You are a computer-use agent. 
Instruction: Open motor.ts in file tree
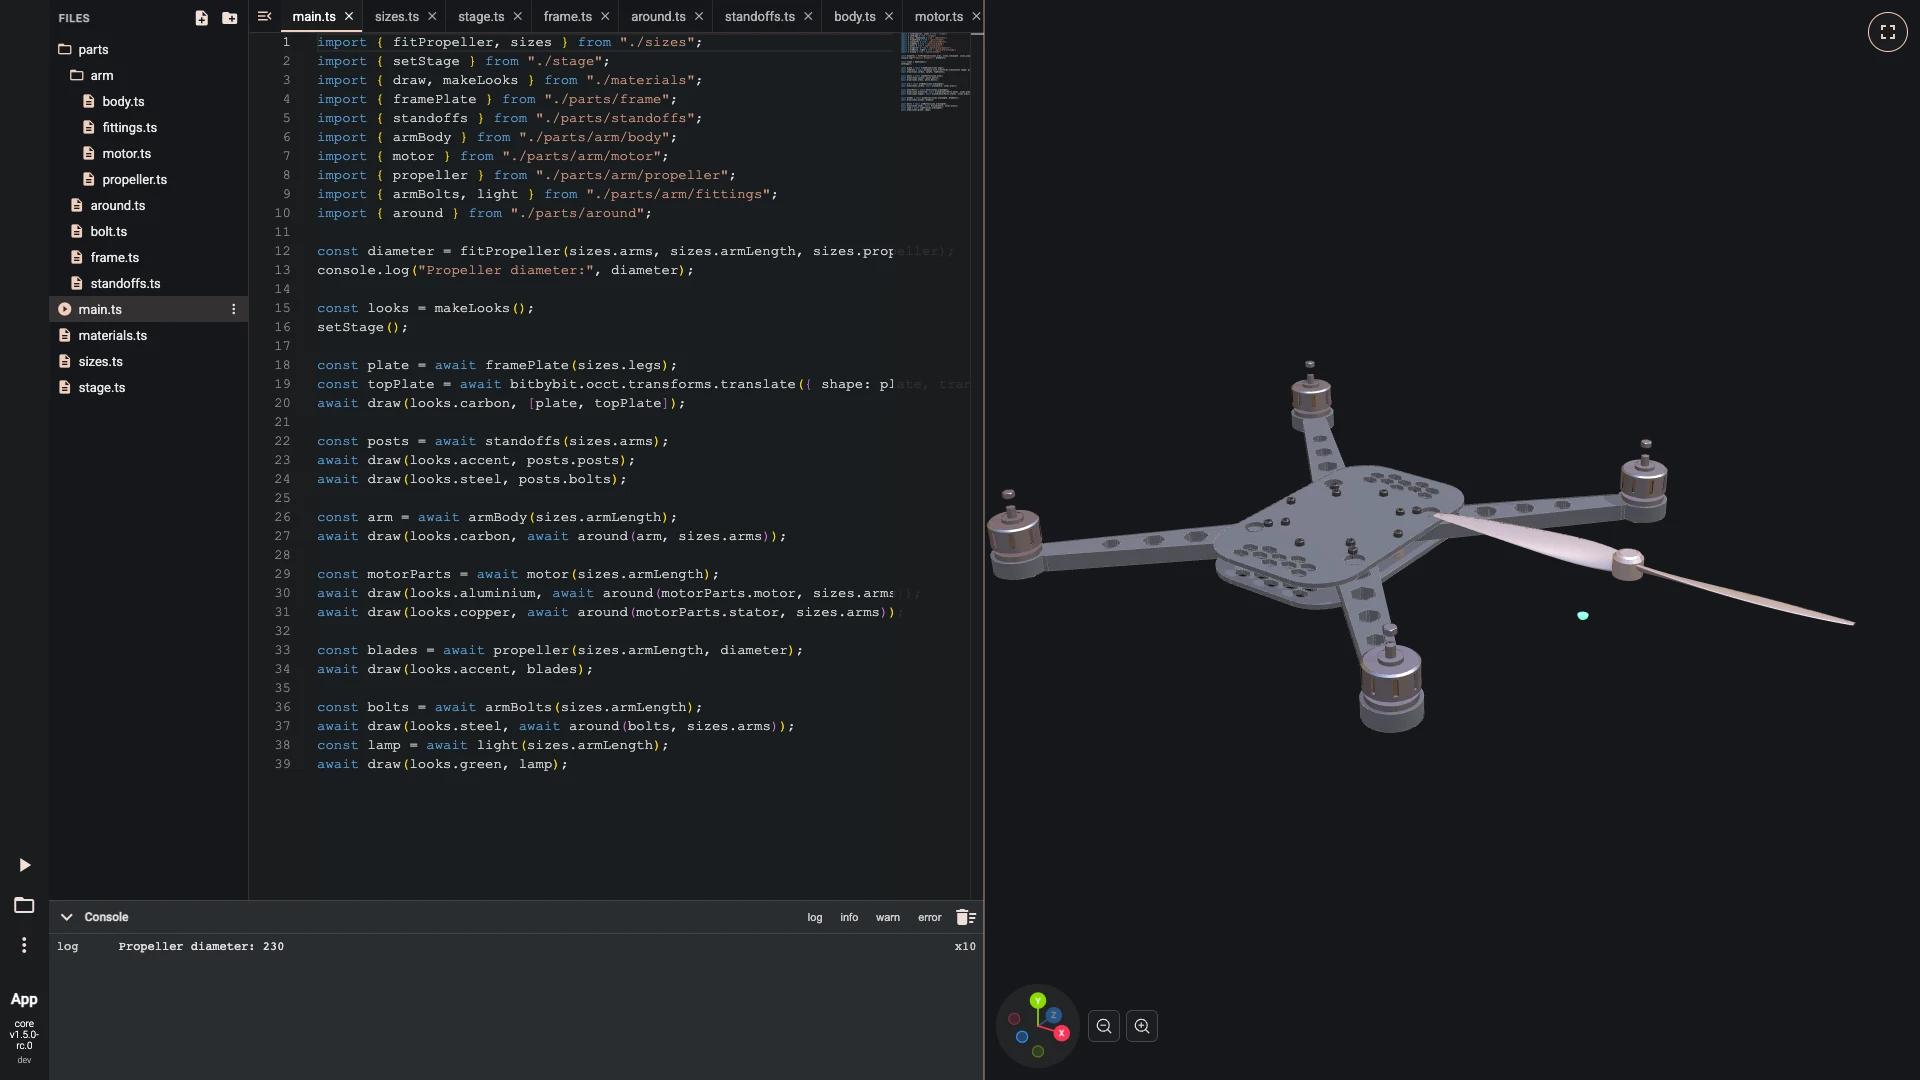point(126,153)
